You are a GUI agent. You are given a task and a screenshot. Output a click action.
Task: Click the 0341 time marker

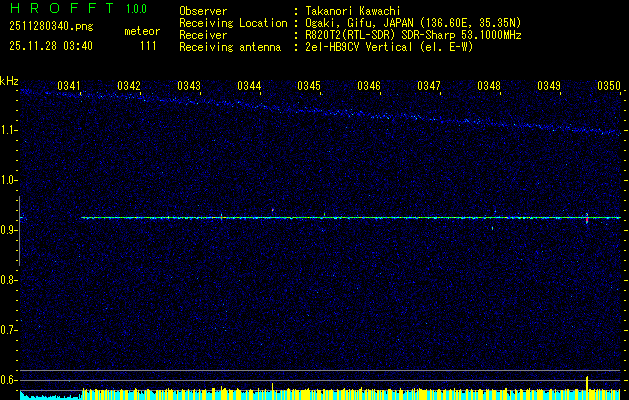pyautogui.click(x=69, y=87)
